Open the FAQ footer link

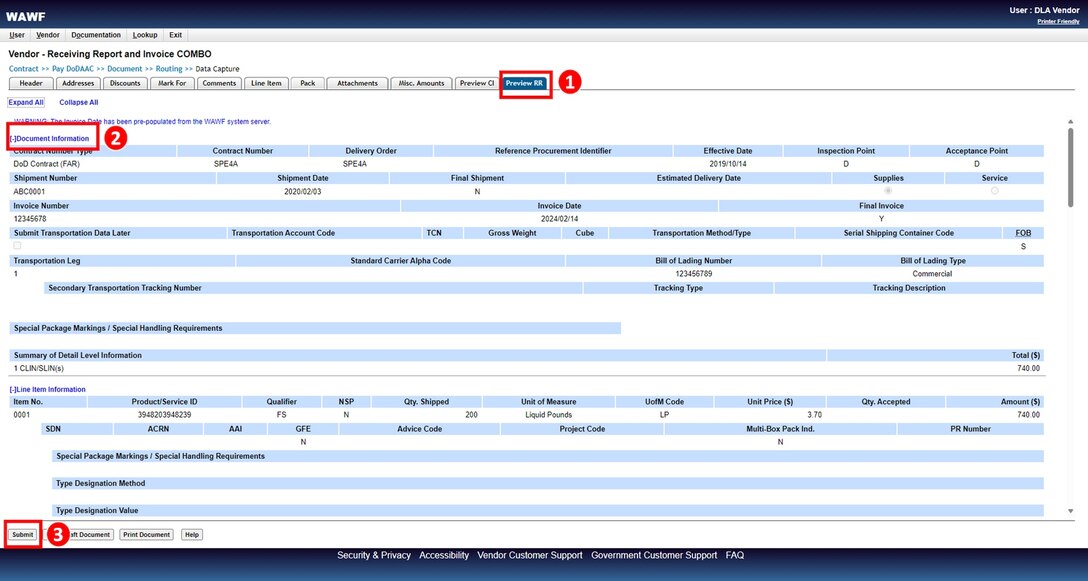click(x=735, y=555)
